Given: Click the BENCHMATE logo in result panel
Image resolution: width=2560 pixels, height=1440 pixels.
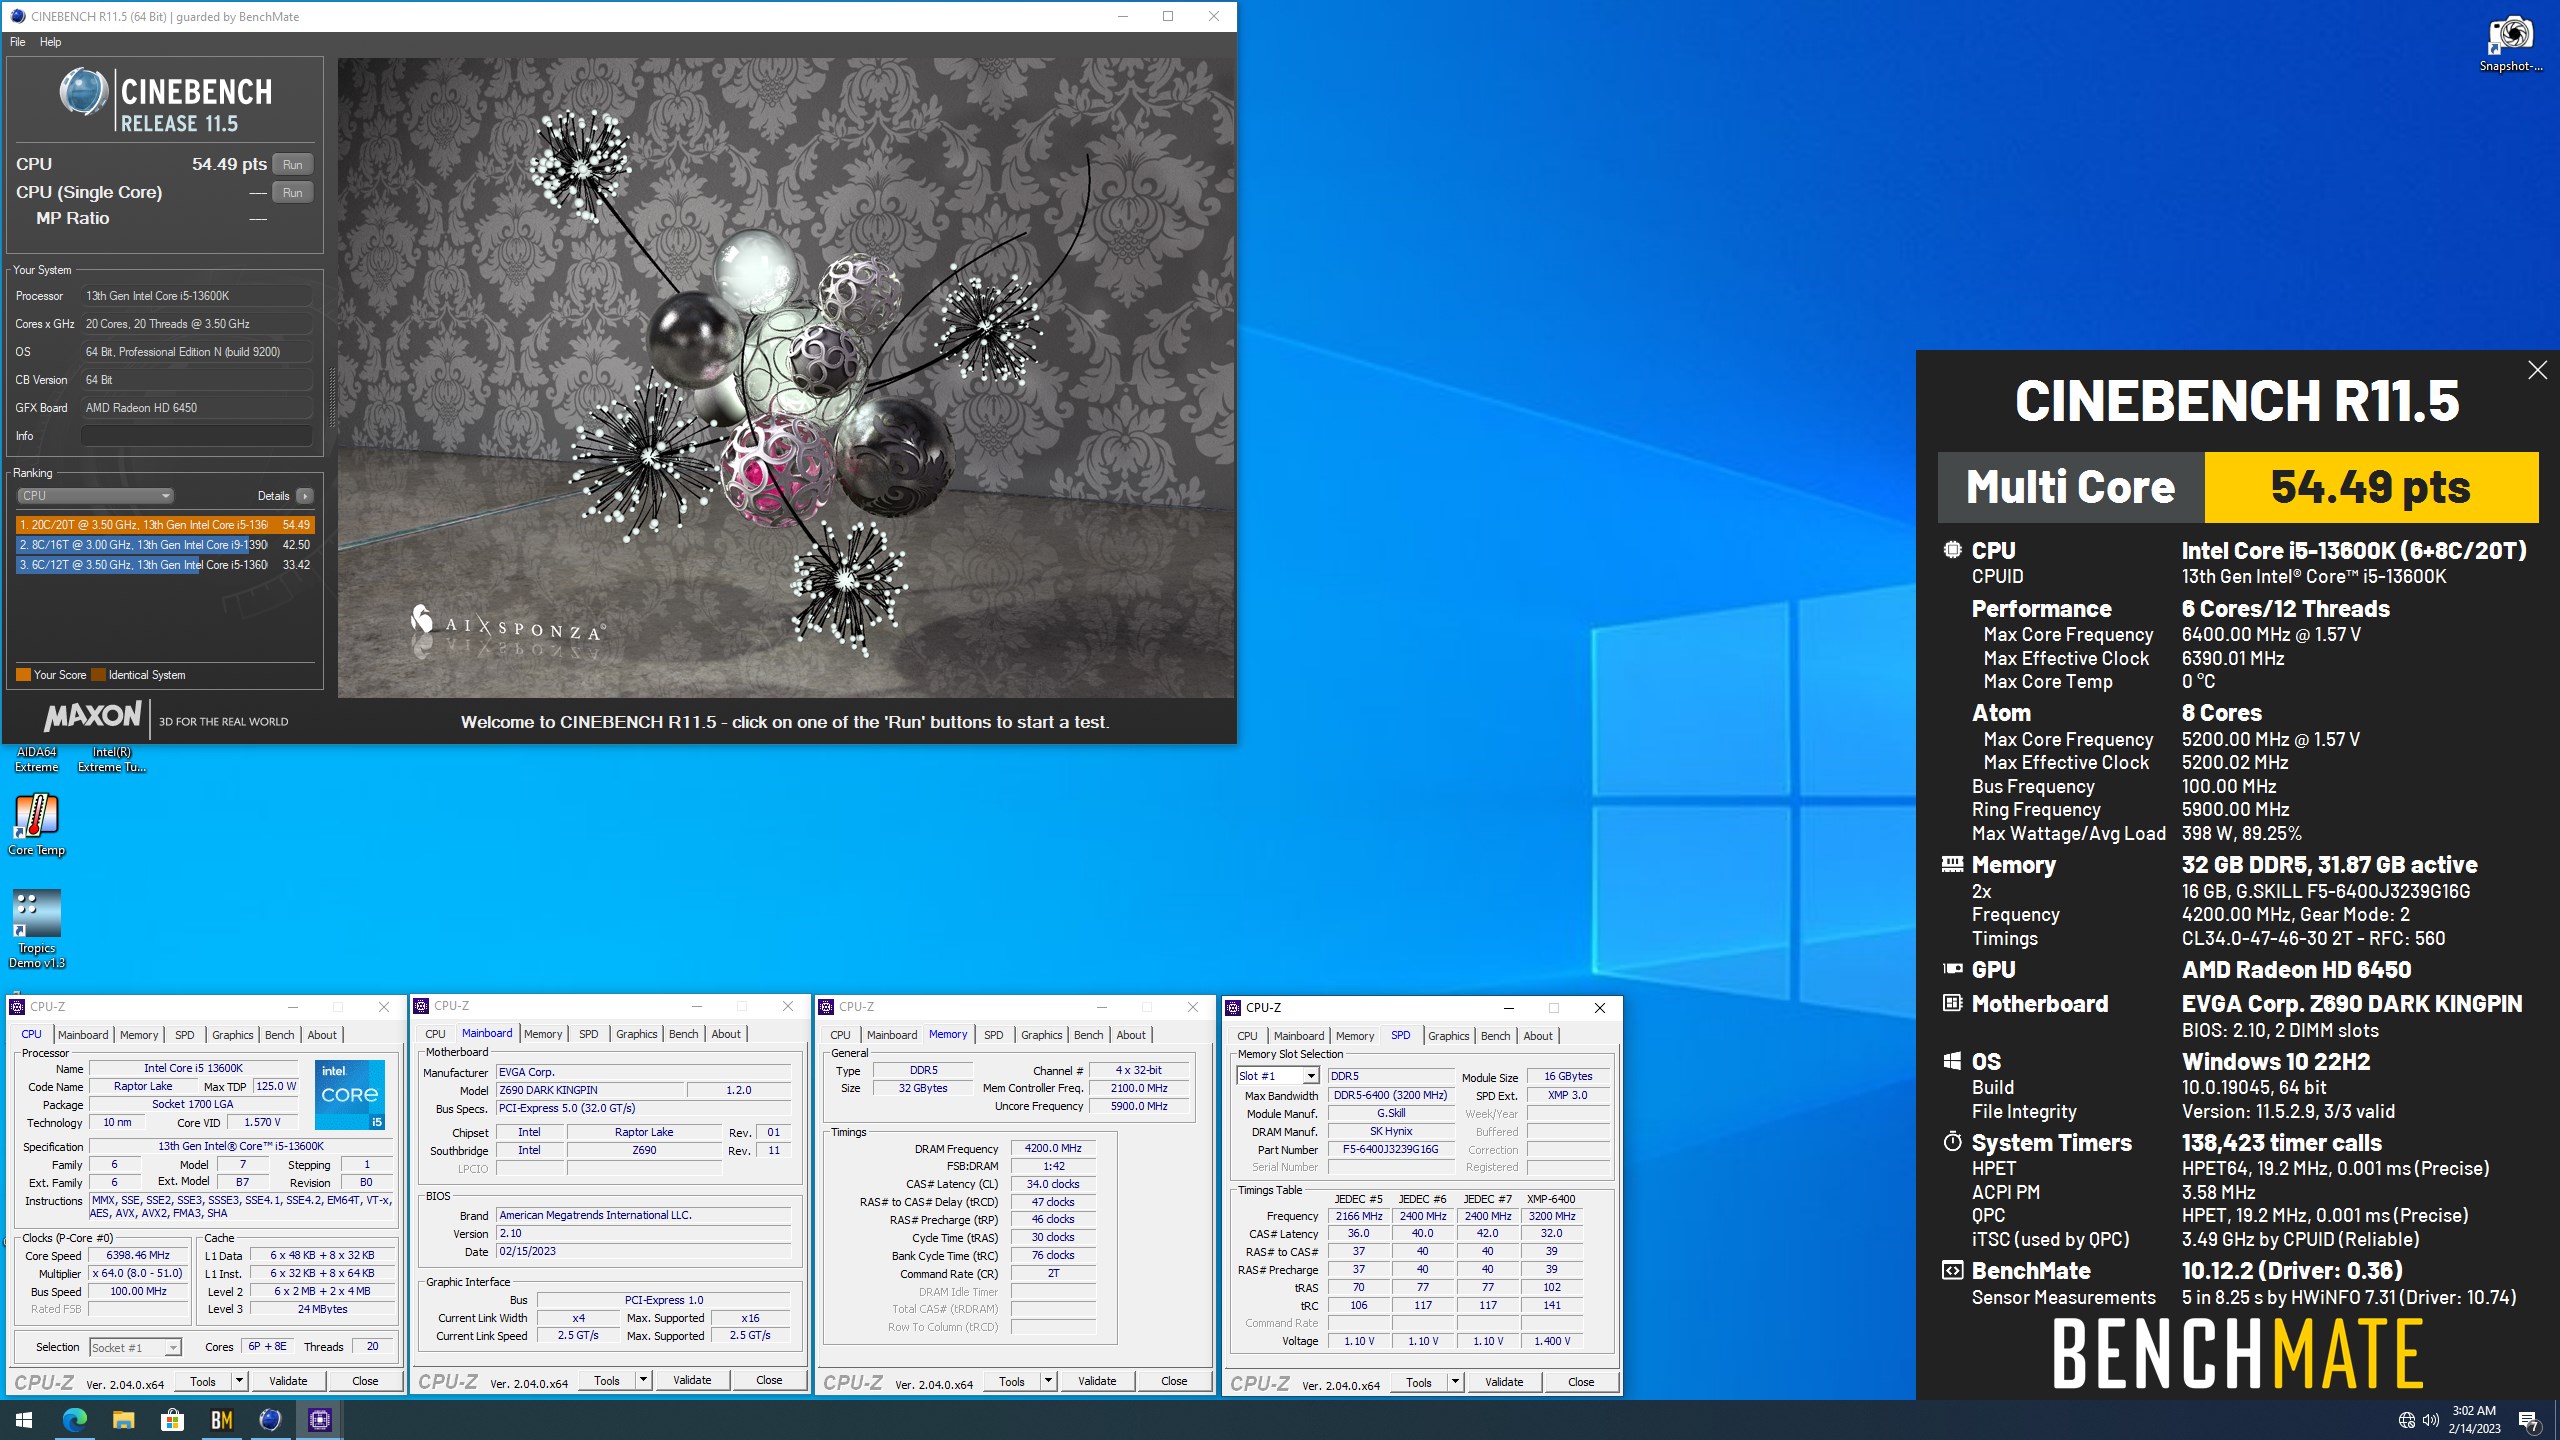Looking at the screenshot, I should [2237, 1353].
